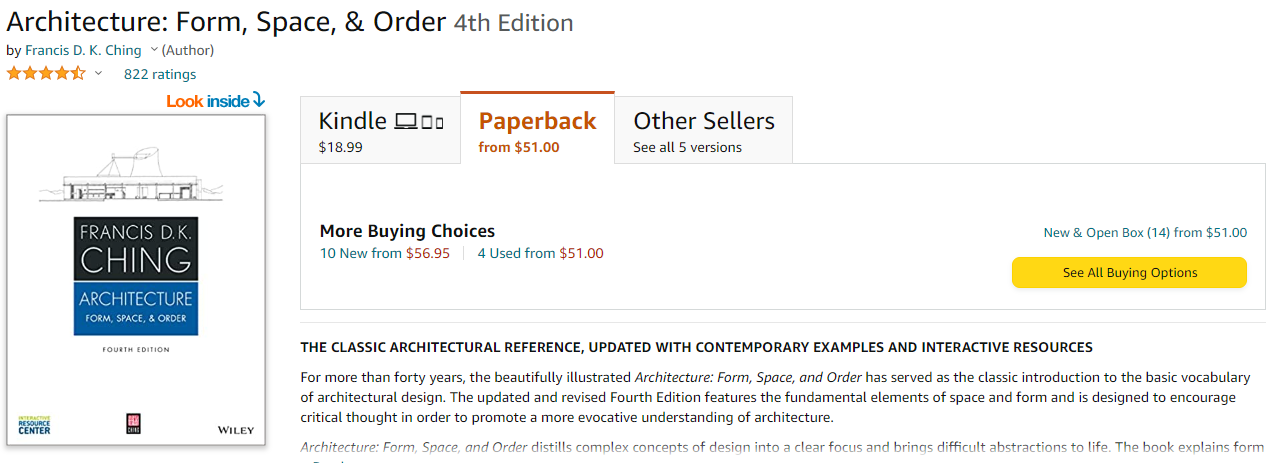Open the Other Sellers tab
The height and width of the screenshot is (463, 1278).
point(703,131)
